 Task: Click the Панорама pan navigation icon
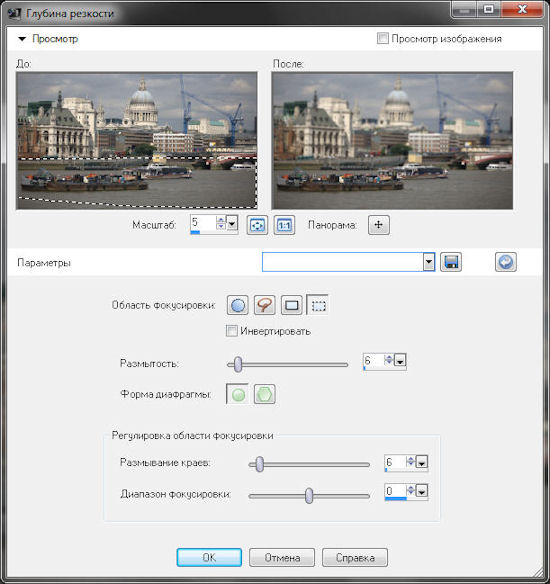click(379, 225)
